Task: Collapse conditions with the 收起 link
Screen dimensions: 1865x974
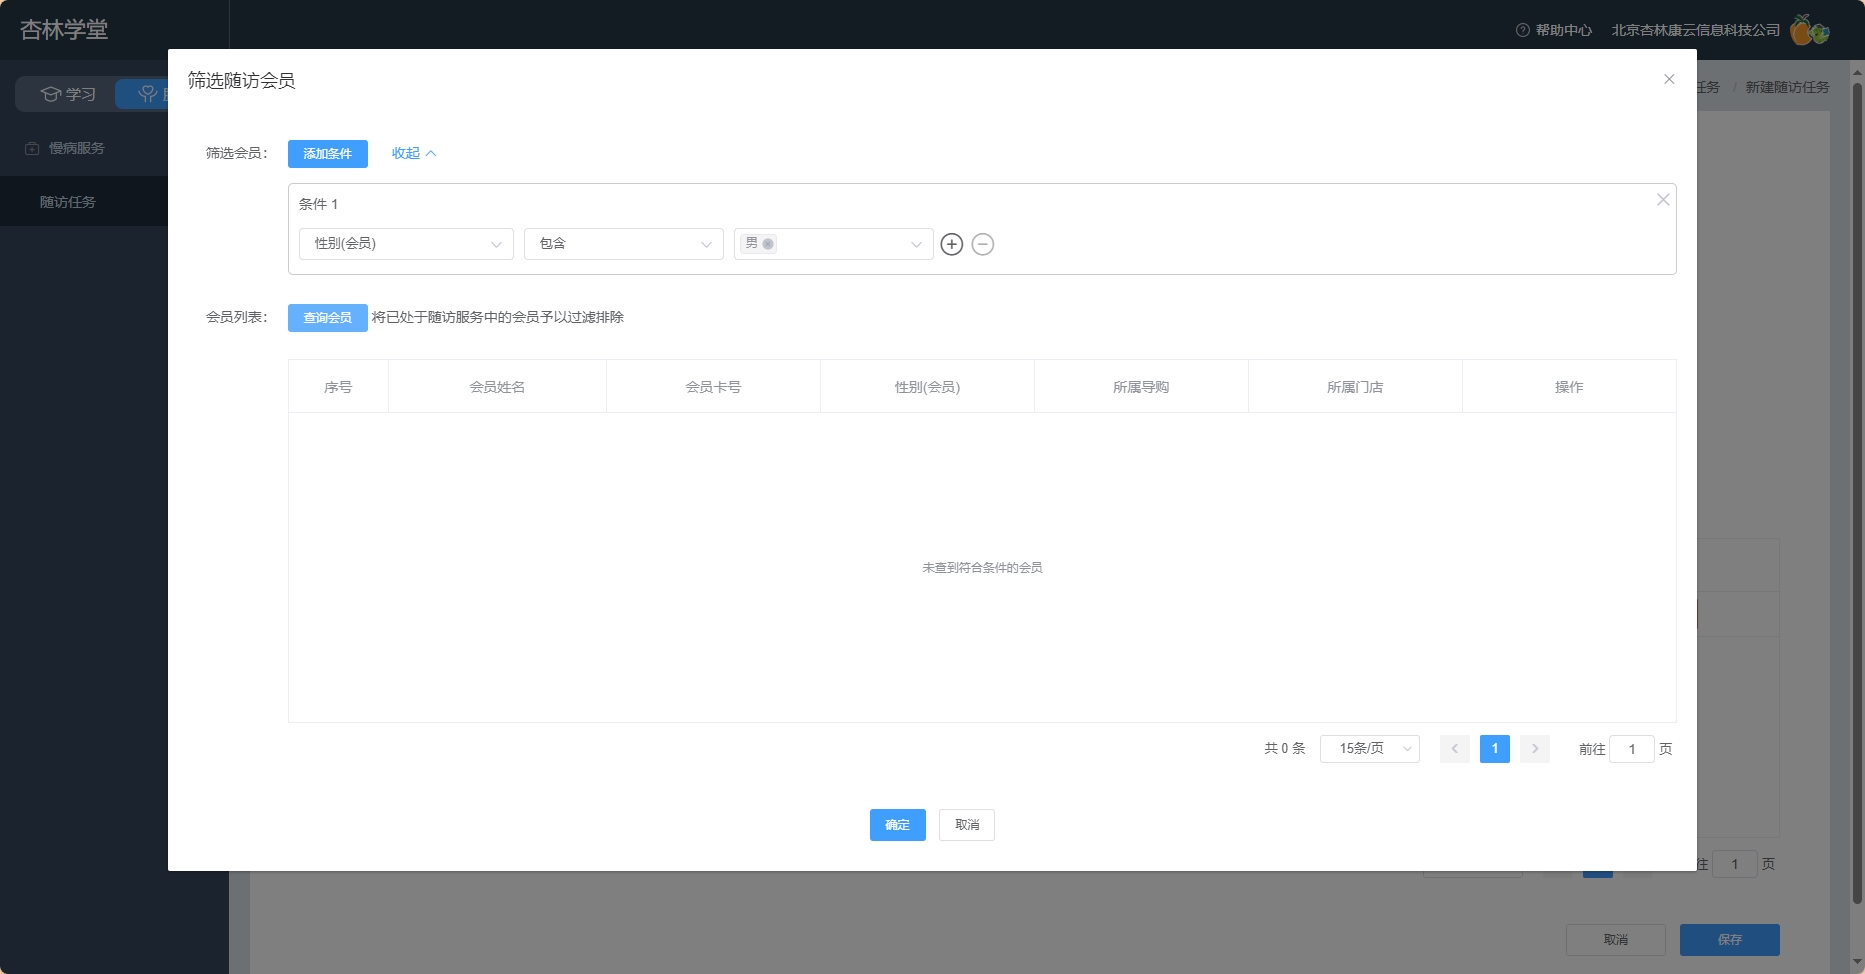Action: tap(414, 153)
